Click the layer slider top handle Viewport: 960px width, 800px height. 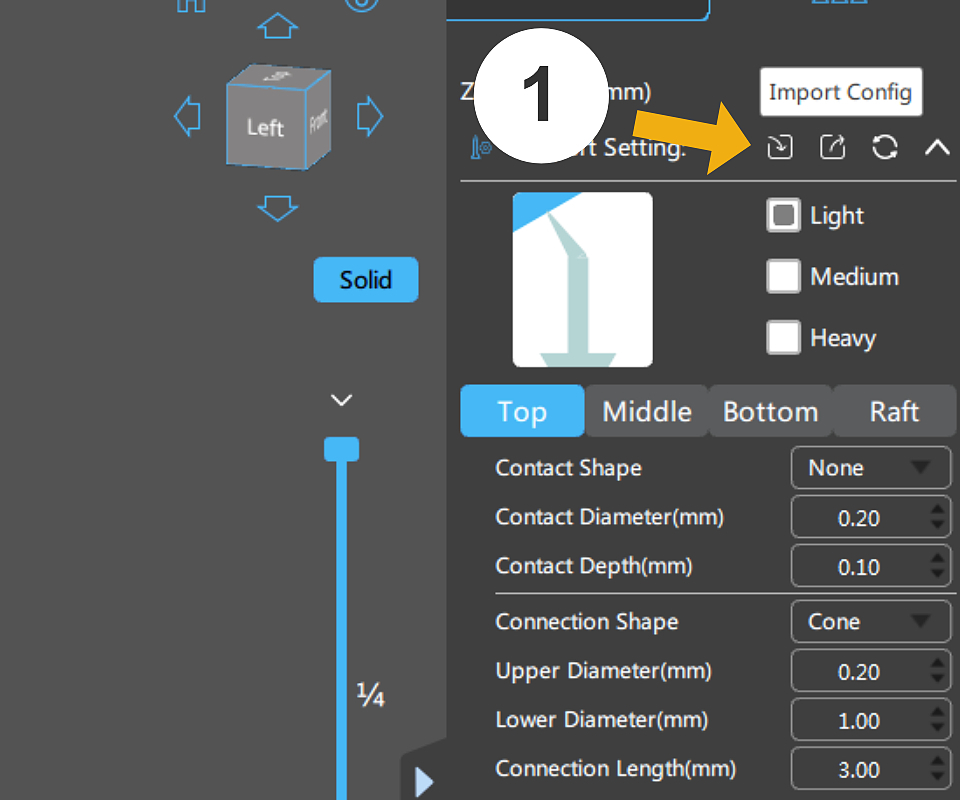point(341,449)
